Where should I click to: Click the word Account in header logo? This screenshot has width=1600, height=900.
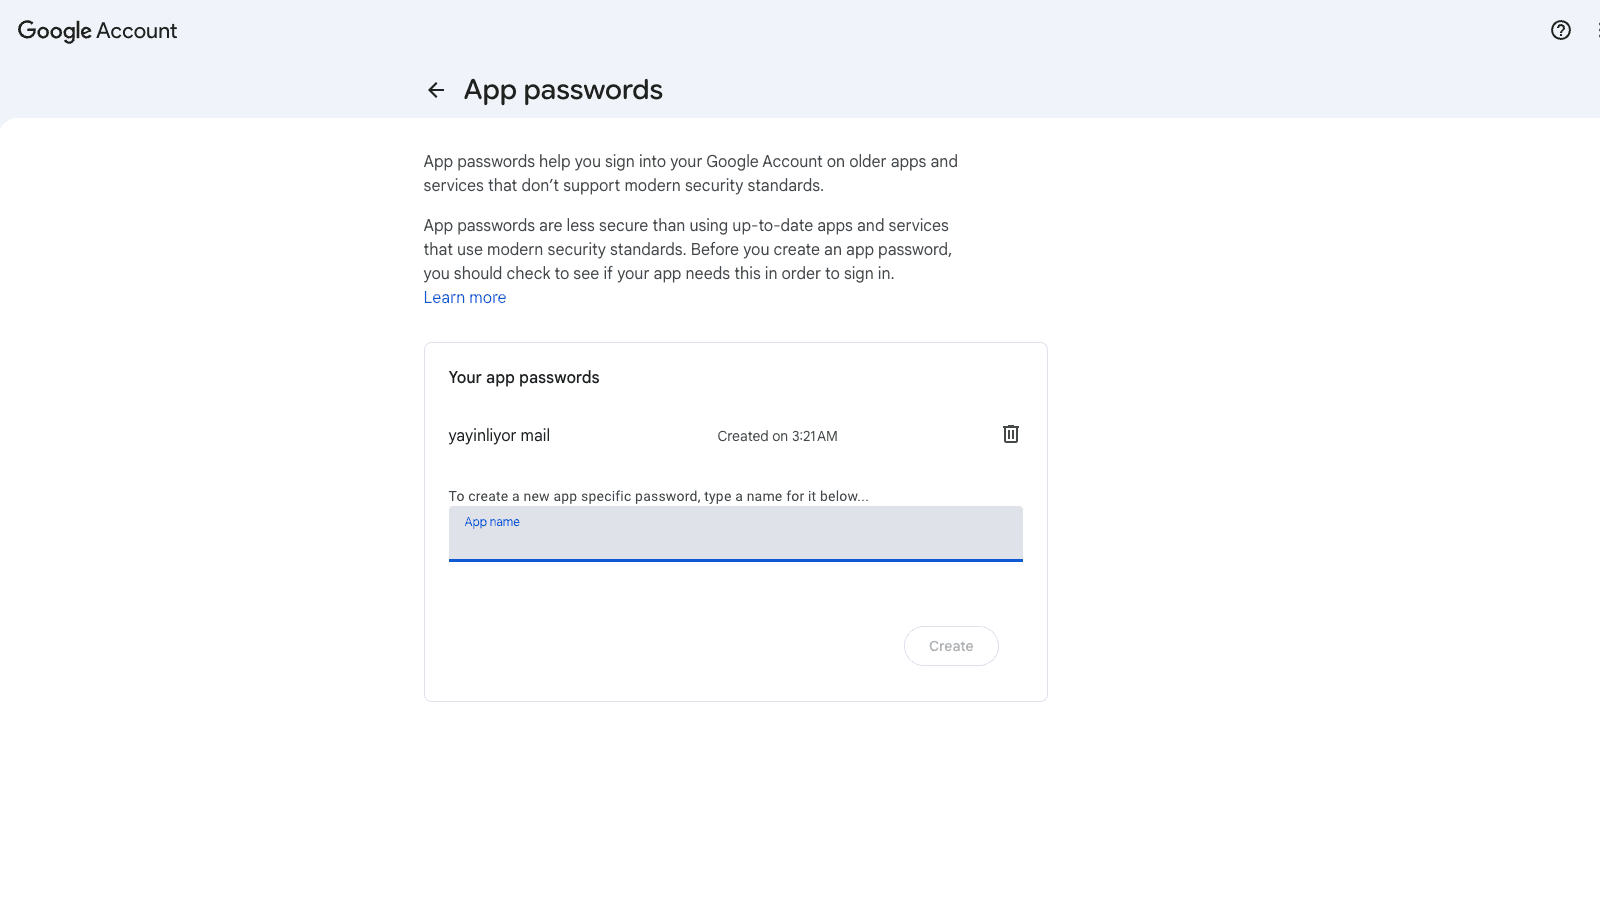[x=137, y=31]
